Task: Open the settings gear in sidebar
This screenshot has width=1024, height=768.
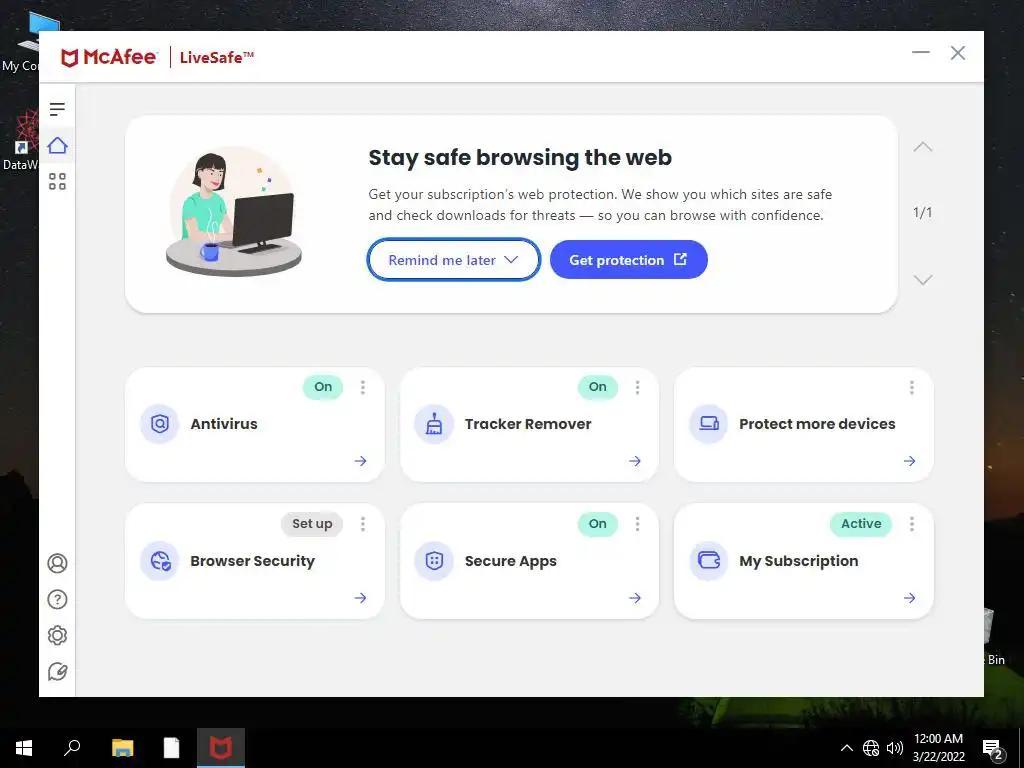Action: pyautogui.click(x=57, y=635)
